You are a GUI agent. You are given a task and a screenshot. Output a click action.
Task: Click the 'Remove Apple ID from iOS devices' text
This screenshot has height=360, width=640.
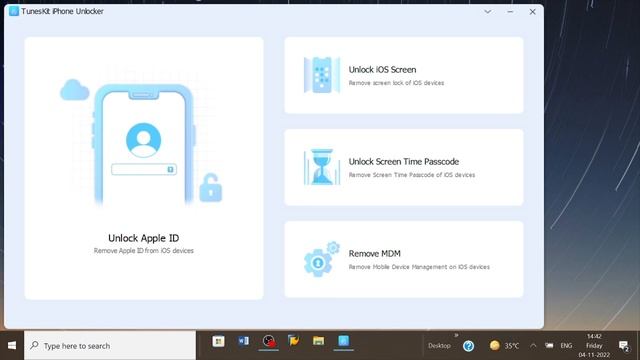pos(144,251)
